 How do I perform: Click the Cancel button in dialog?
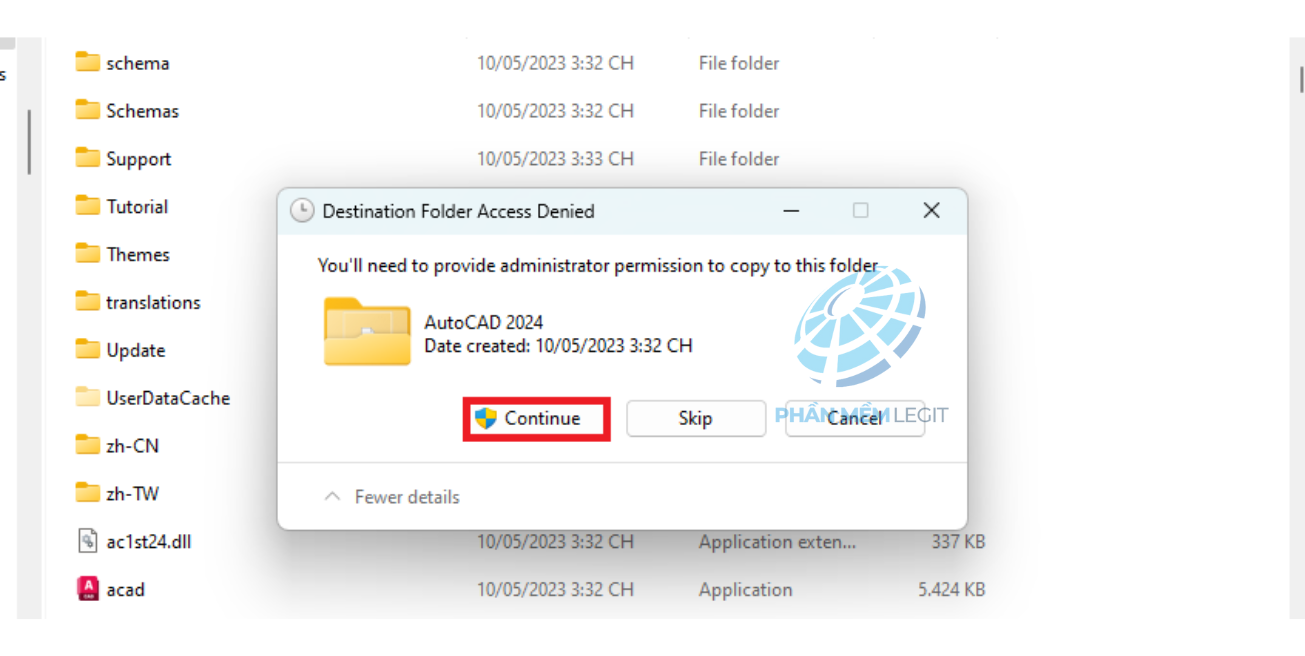[855, 418]
